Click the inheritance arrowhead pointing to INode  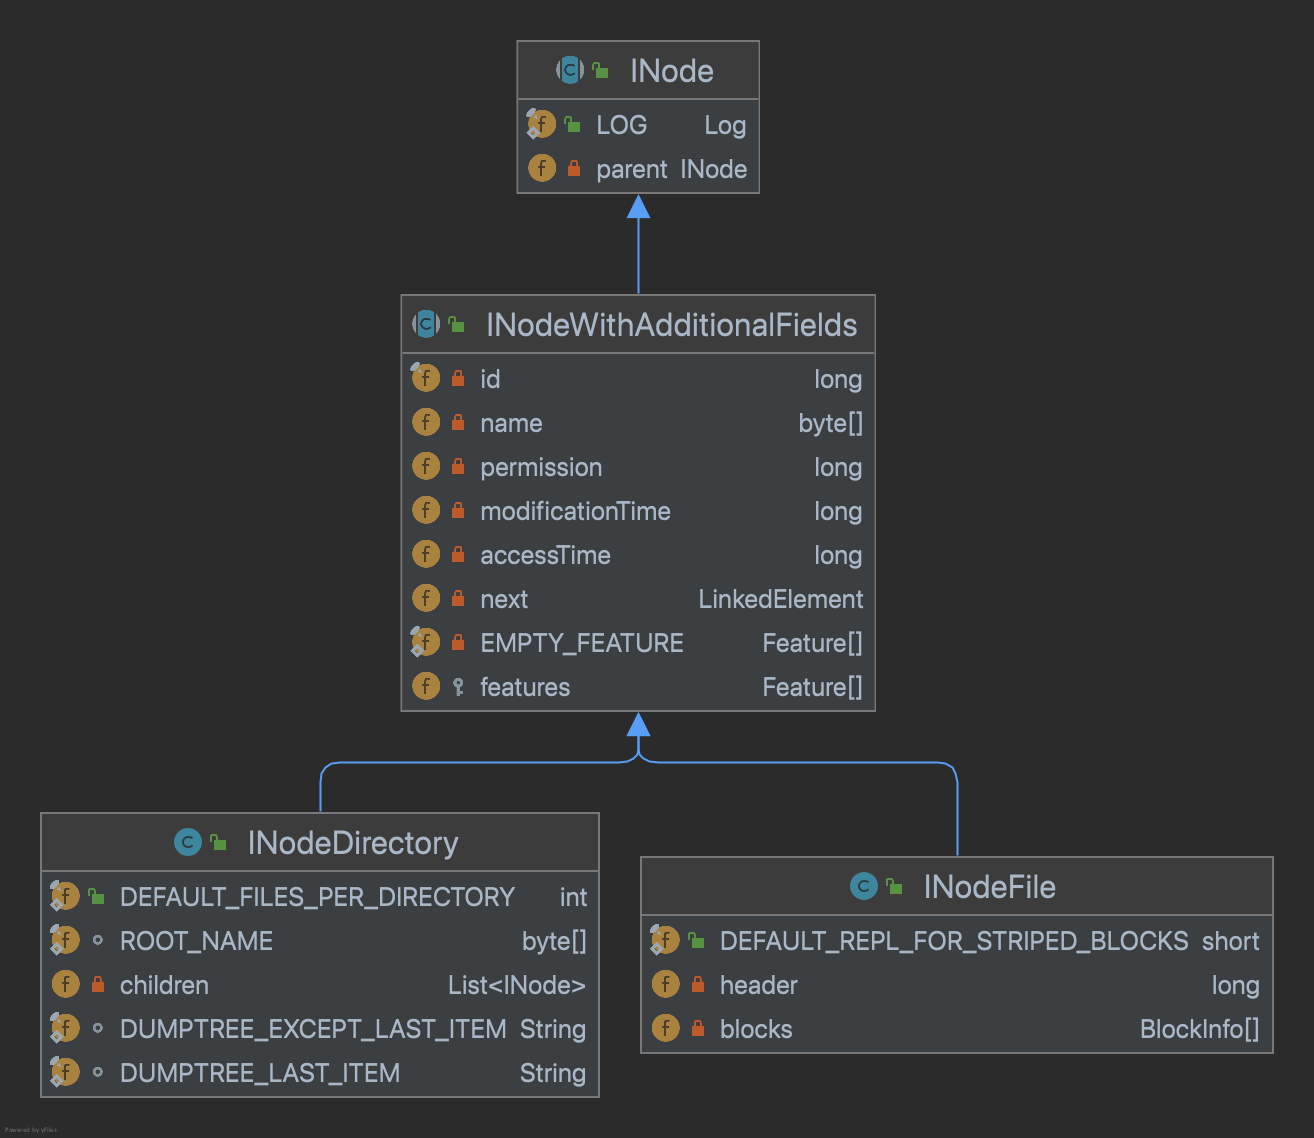tap(638, 207)
